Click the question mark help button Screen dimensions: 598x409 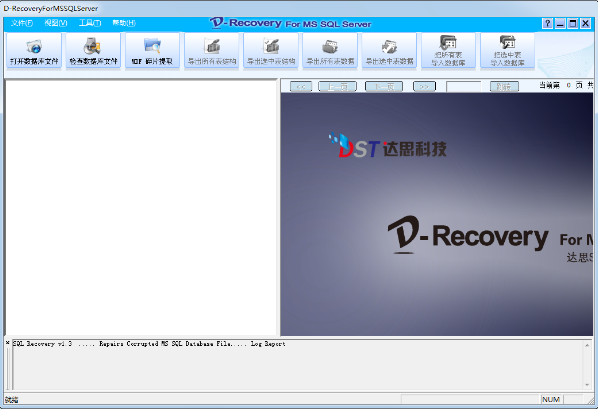(547, 24)
